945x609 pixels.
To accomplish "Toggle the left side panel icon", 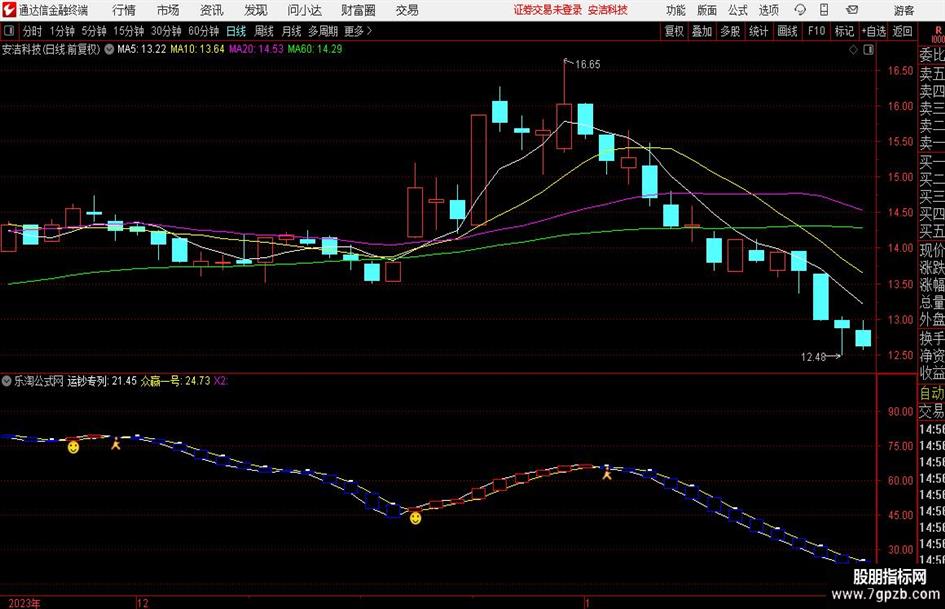I will click(8, 31).
